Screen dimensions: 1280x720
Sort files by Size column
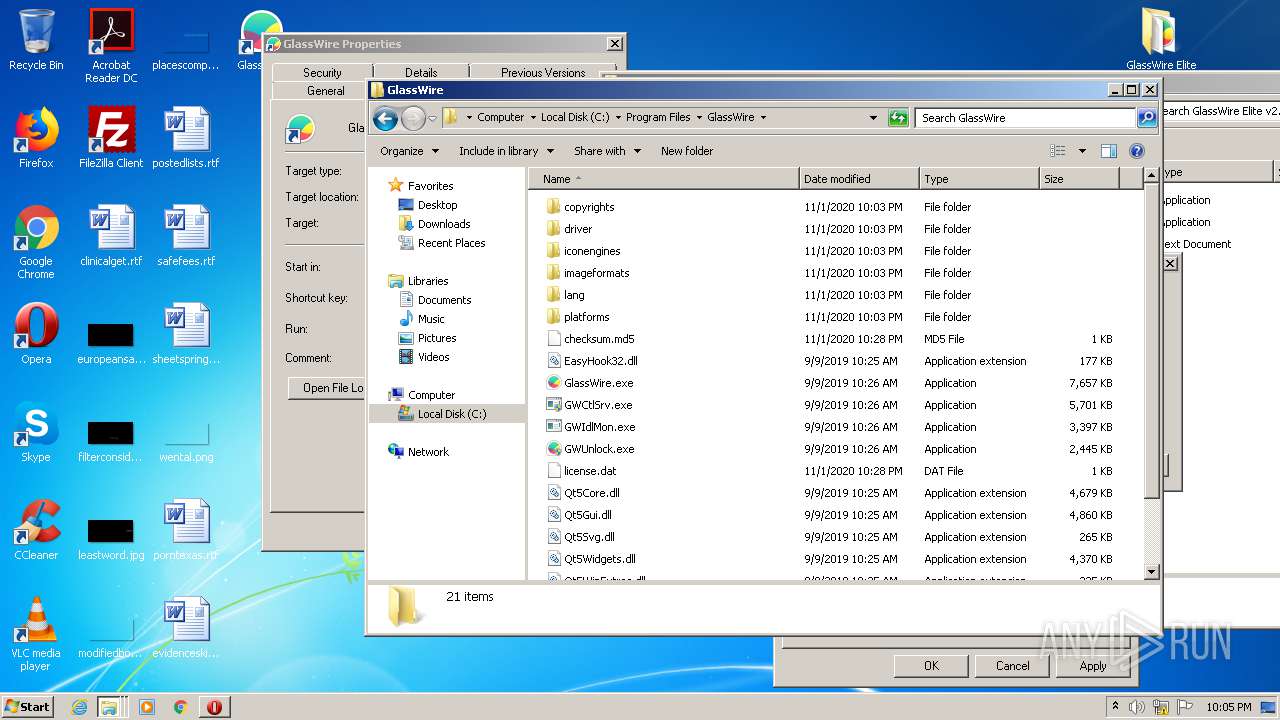coord(1078,179)
